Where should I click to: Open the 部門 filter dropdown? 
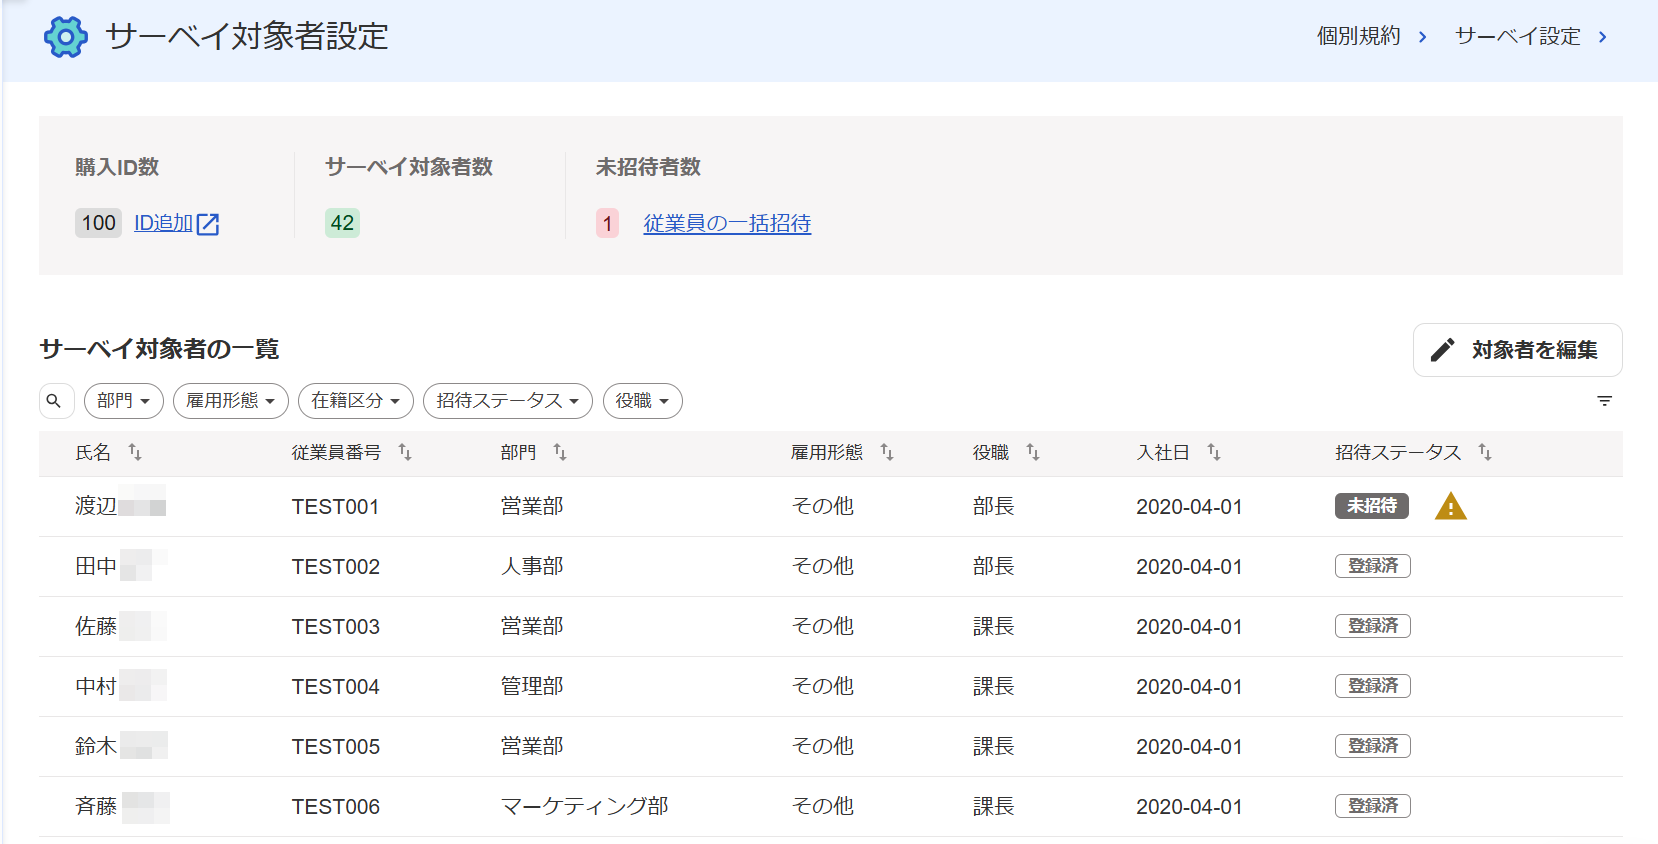124,401
